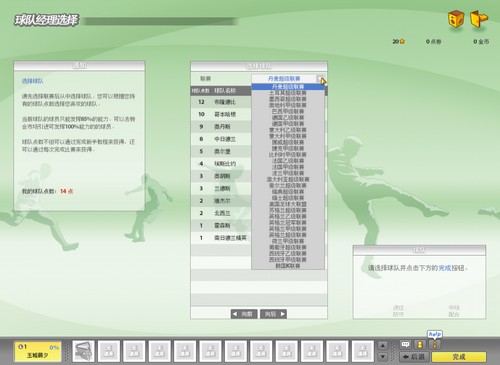Choose 澳大利亚超级联赛 from league list
The image size is (500, 365).
click(x=288, y=179)
